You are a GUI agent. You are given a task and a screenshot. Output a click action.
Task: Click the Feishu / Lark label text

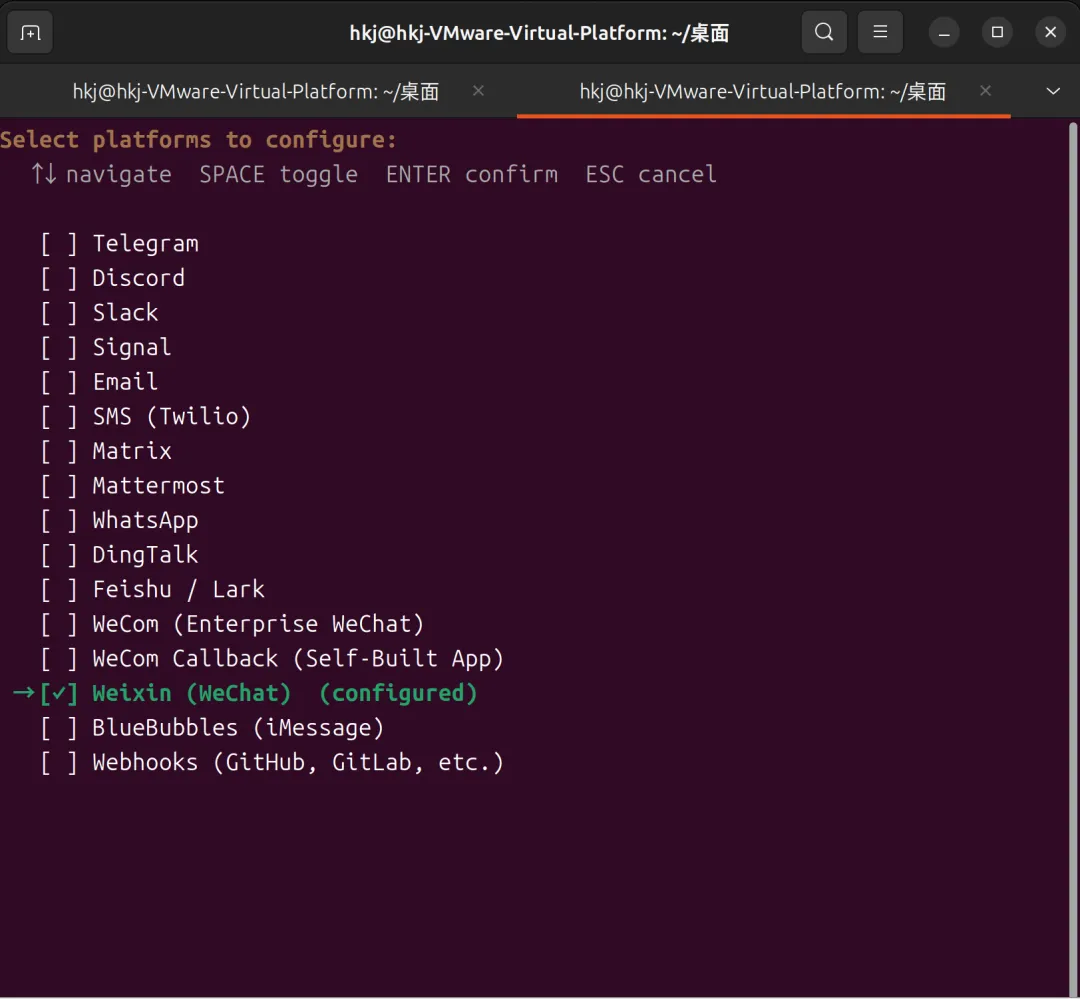coord(178,590)
